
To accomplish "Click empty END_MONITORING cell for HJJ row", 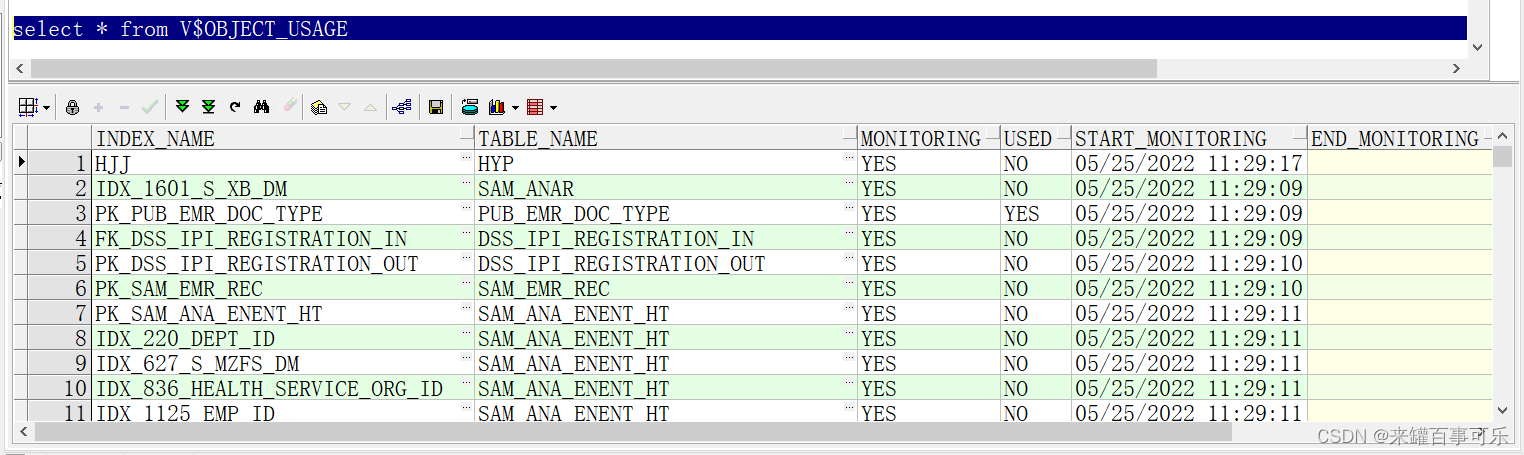I will pos(1400,163).
